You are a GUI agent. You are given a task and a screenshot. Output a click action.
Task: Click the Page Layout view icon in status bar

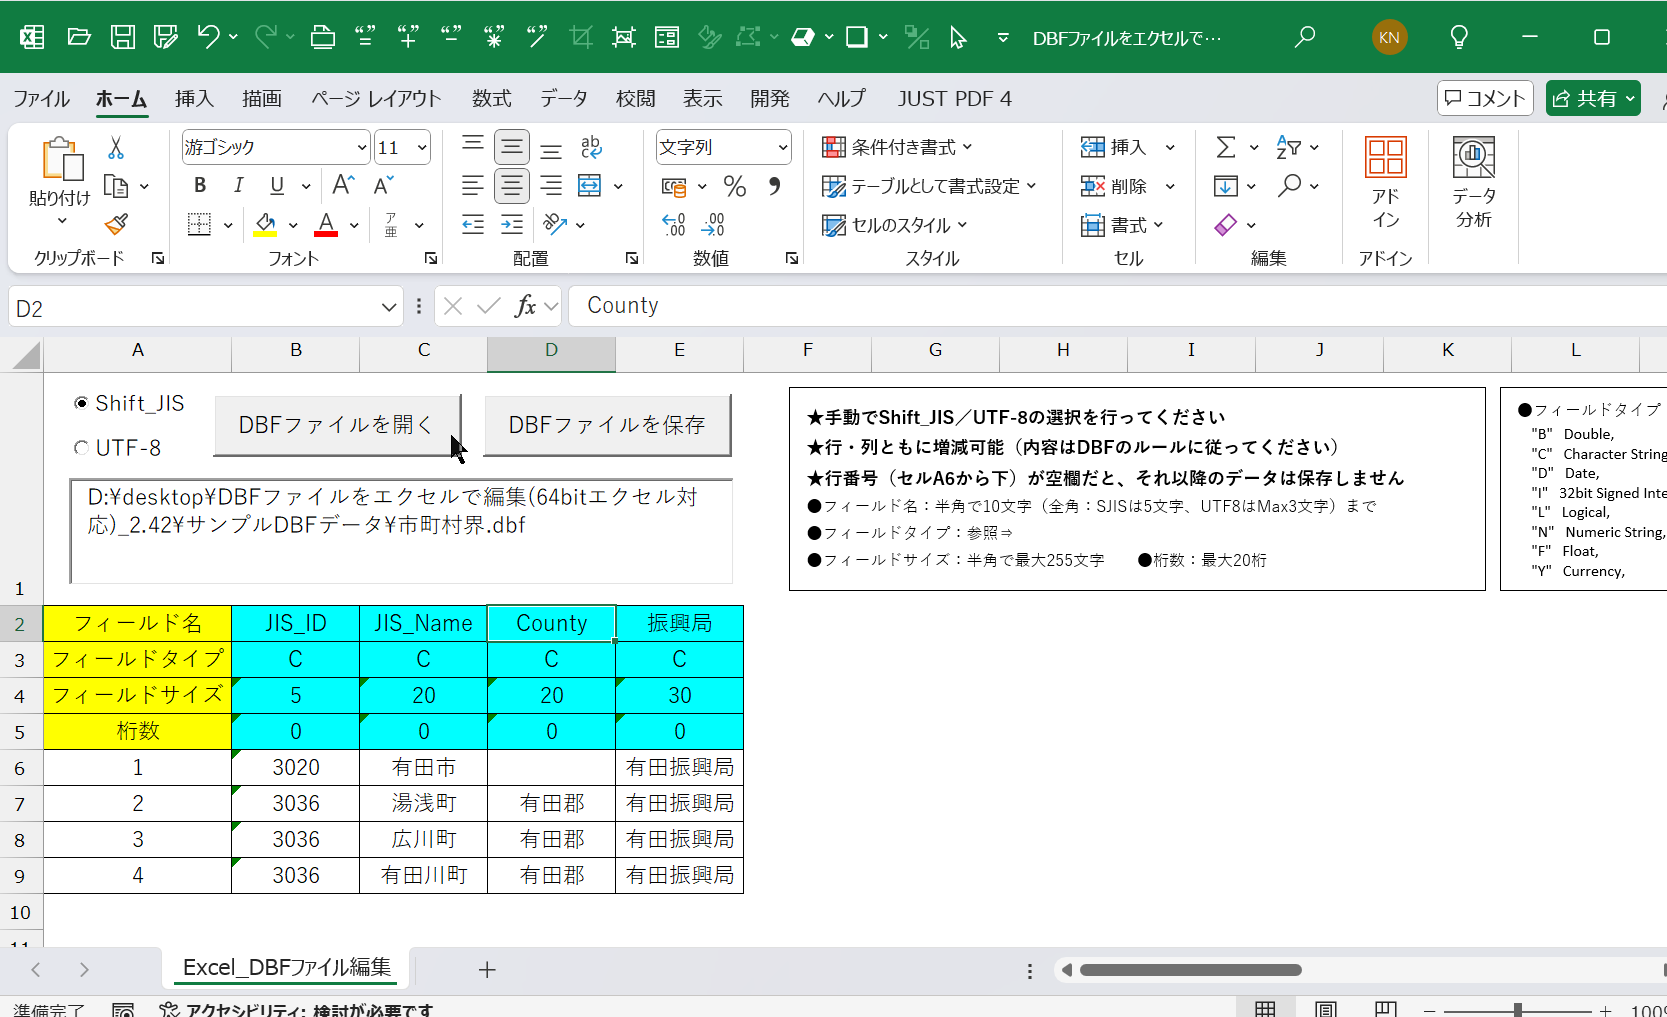[1326, 1009]
